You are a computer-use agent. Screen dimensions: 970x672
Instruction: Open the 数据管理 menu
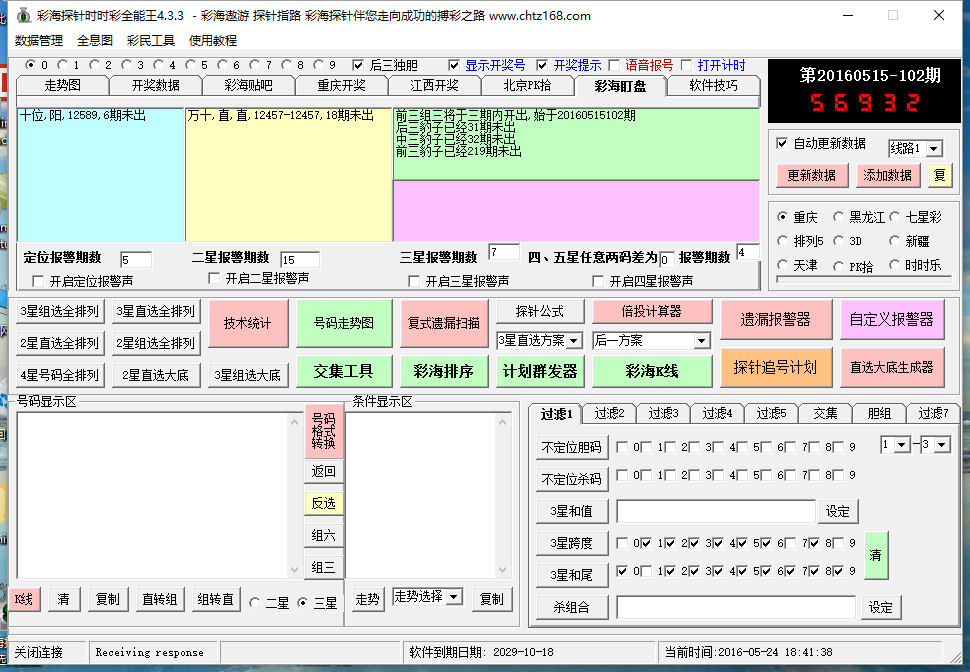pos(39,41)
